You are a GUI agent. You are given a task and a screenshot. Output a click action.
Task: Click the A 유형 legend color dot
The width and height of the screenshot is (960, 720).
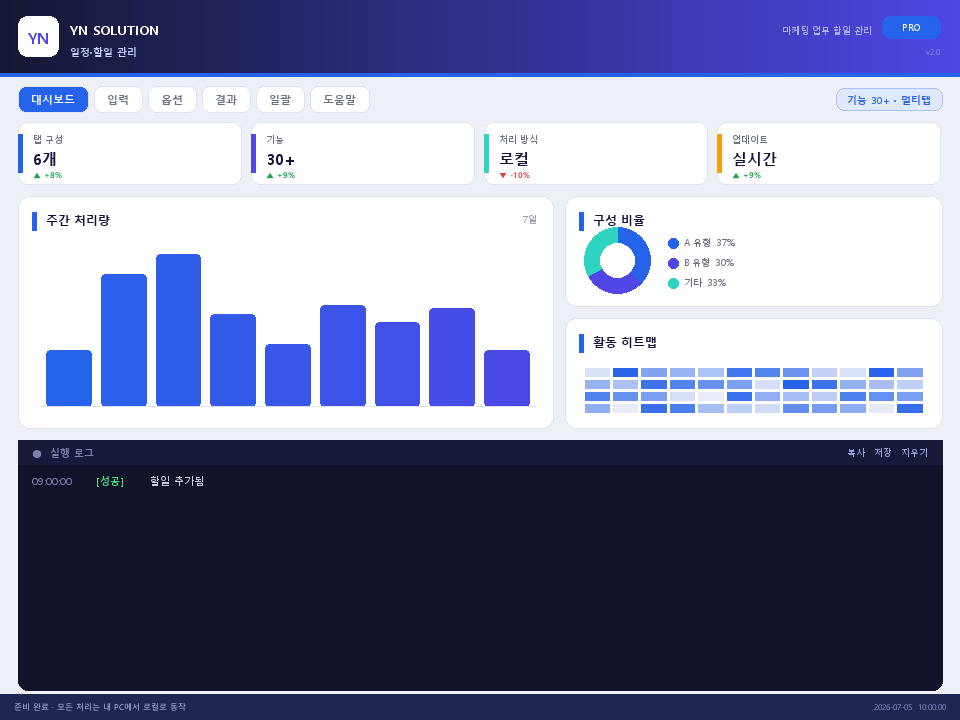673,244
